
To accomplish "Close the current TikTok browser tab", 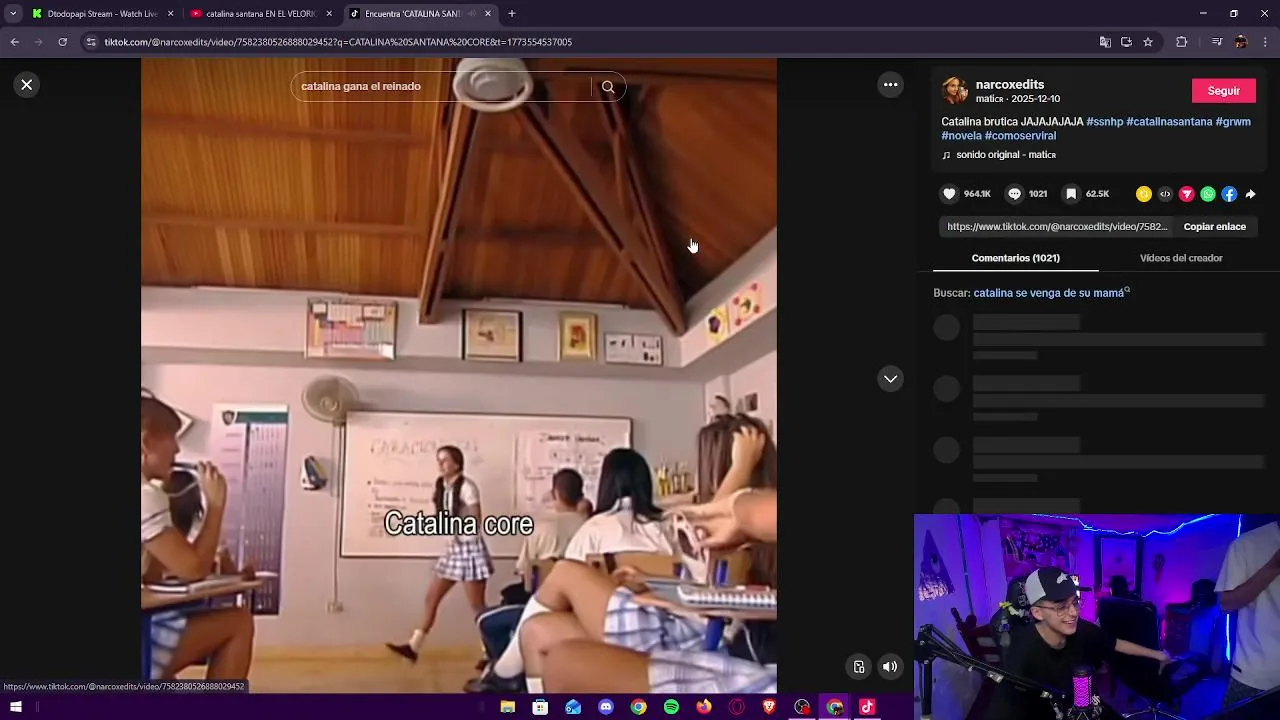I will [488, 14].
